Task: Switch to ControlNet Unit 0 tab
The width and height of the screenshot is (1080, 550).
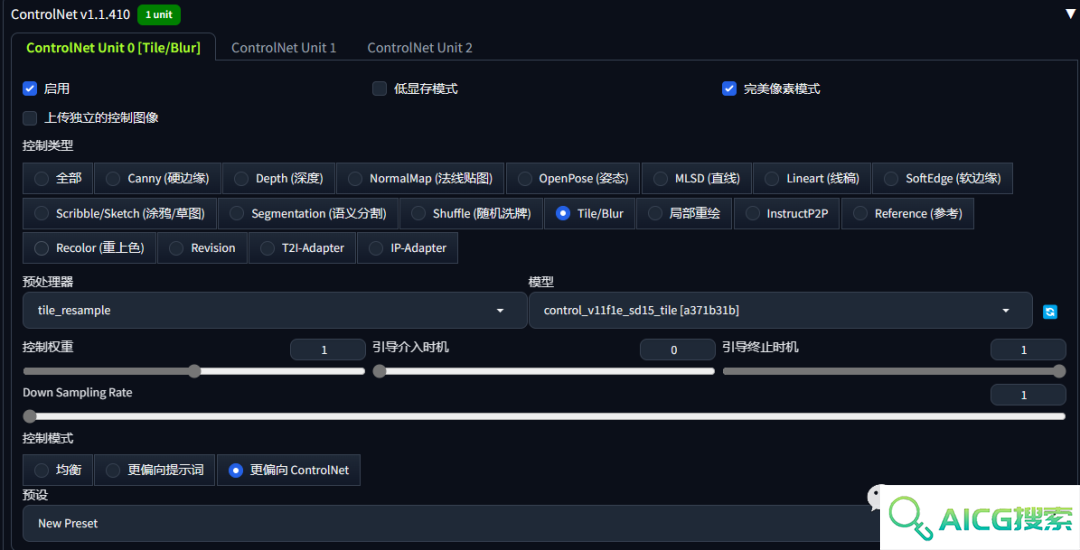Action: pyautogui.click(x=114, y=47)
